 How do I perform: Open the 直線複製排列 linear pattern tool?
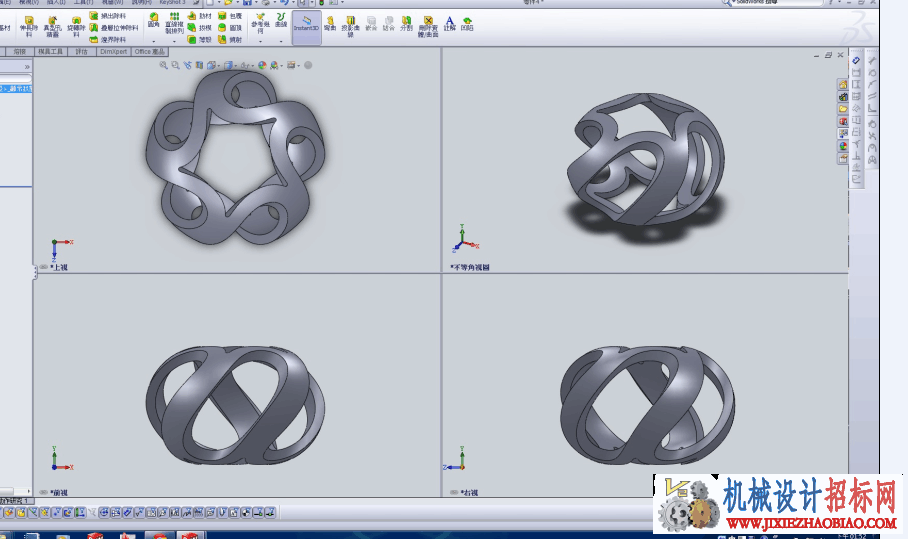point(174,24)
